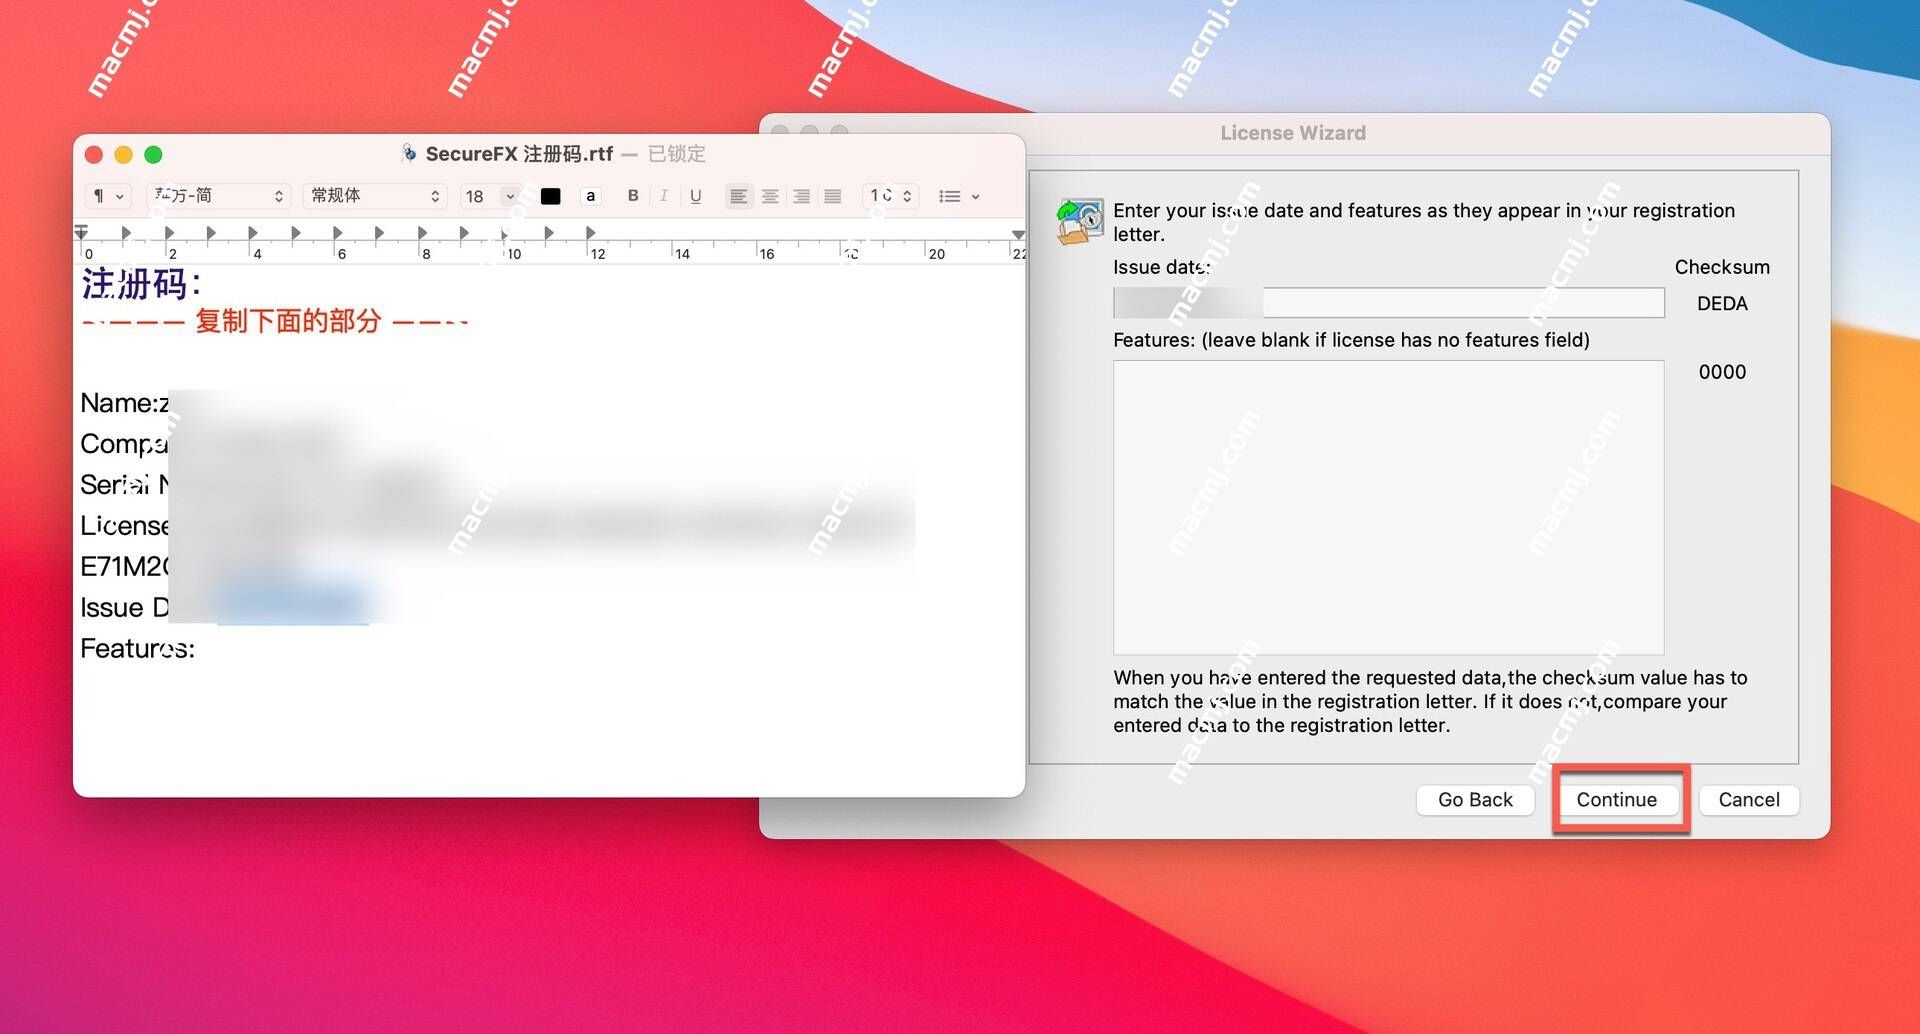Open the typeface style popup 常规体
Screen dimensions: 1920x1034
(x=374, y=196)
